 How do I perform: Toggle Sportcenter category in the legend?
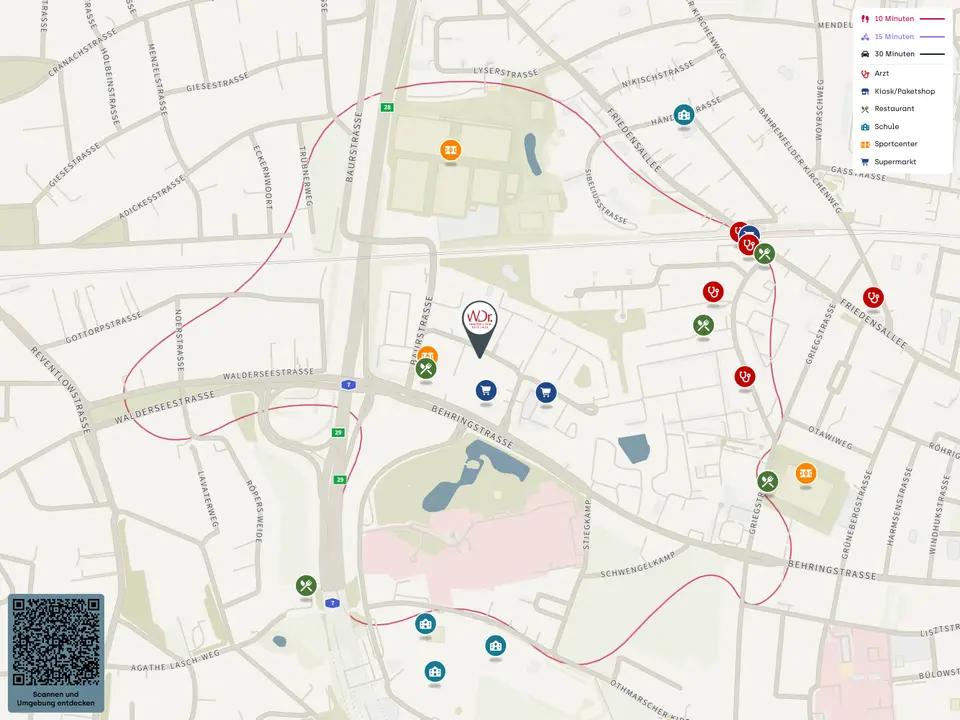pyautogui.click(x=889, y=144)
